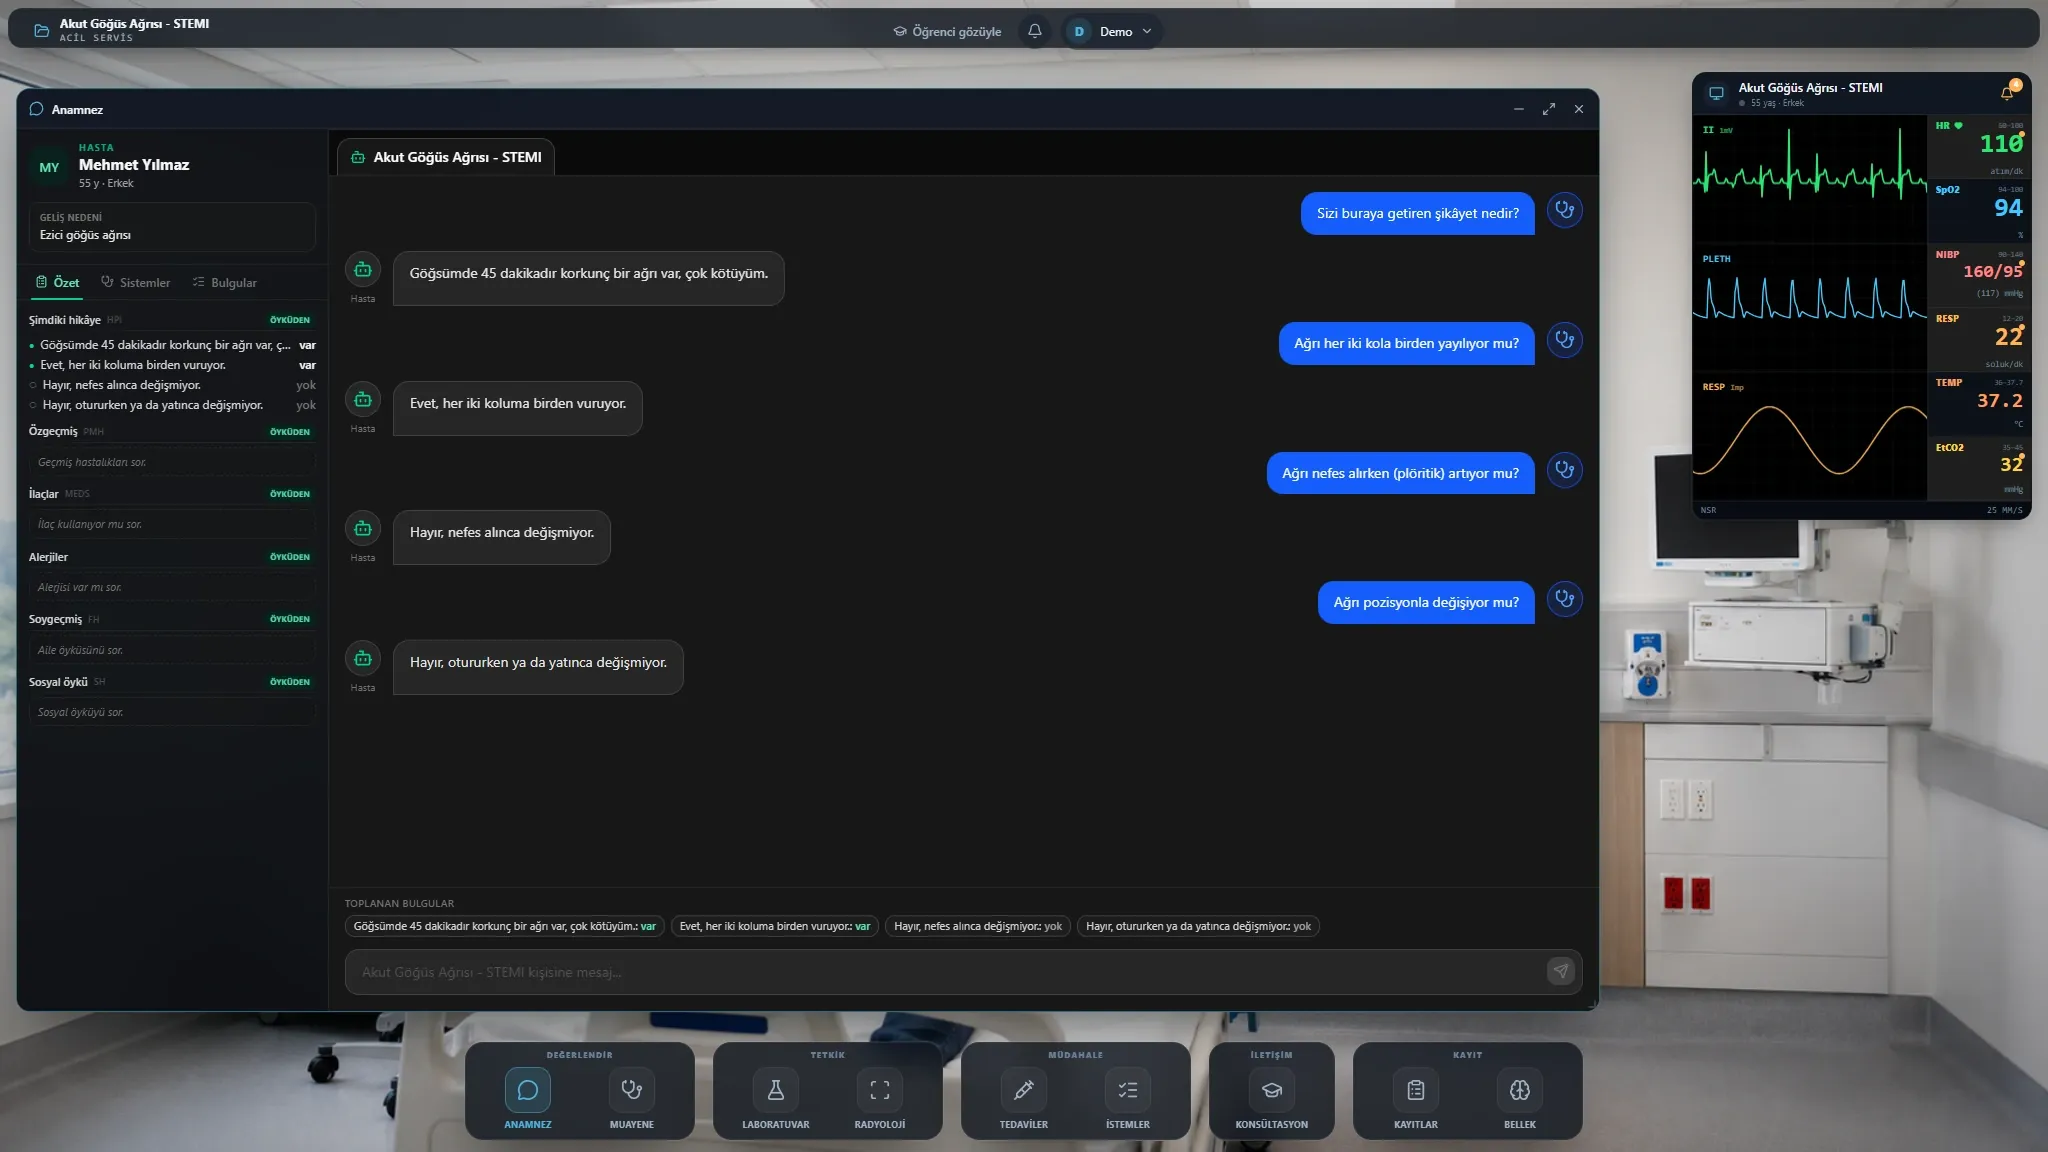Click the NIBP 160/95 reading
The image size is (2048, 1152).
[1992, 271]
